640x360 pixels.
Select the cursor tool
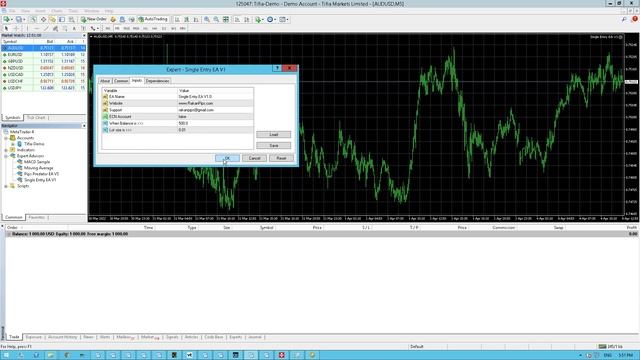[x=6, y=29]
